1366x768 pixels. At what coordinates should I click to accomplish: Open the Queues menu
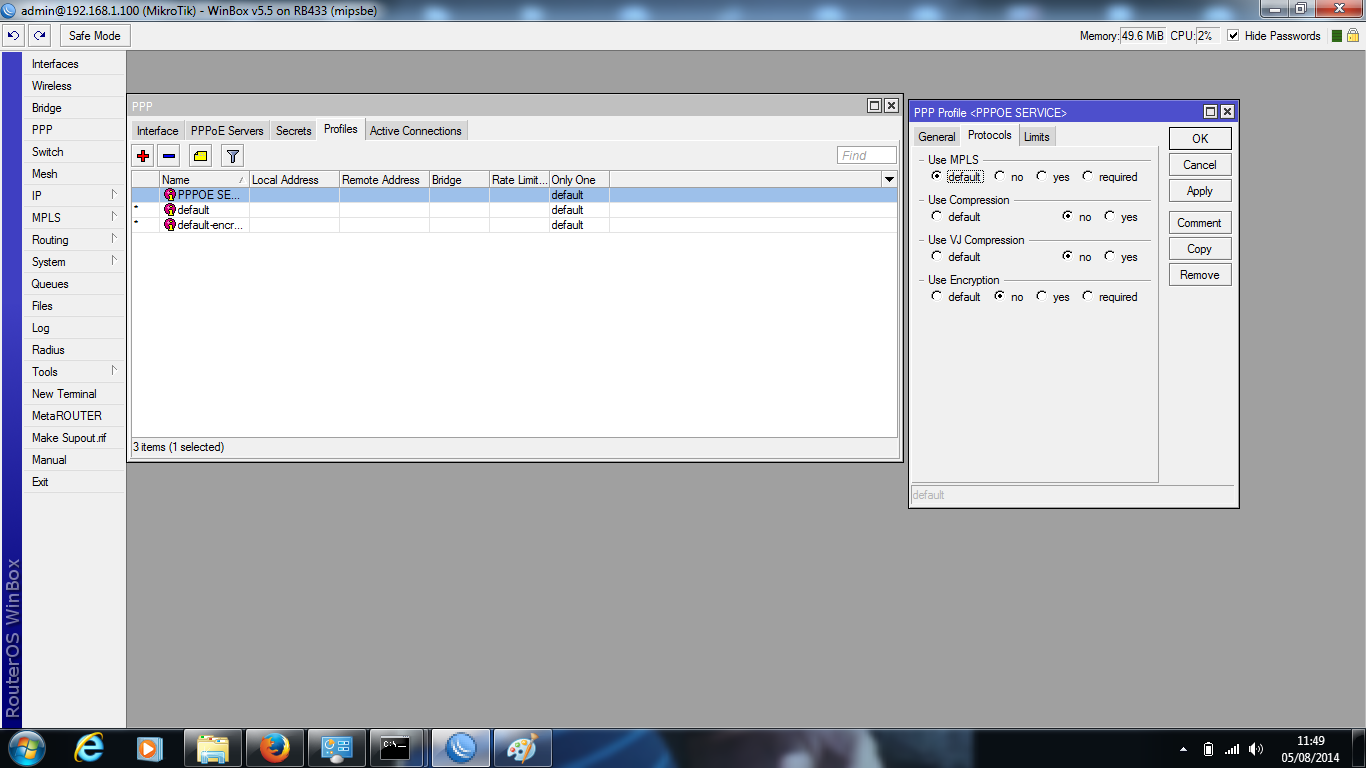tap(74, 284)
